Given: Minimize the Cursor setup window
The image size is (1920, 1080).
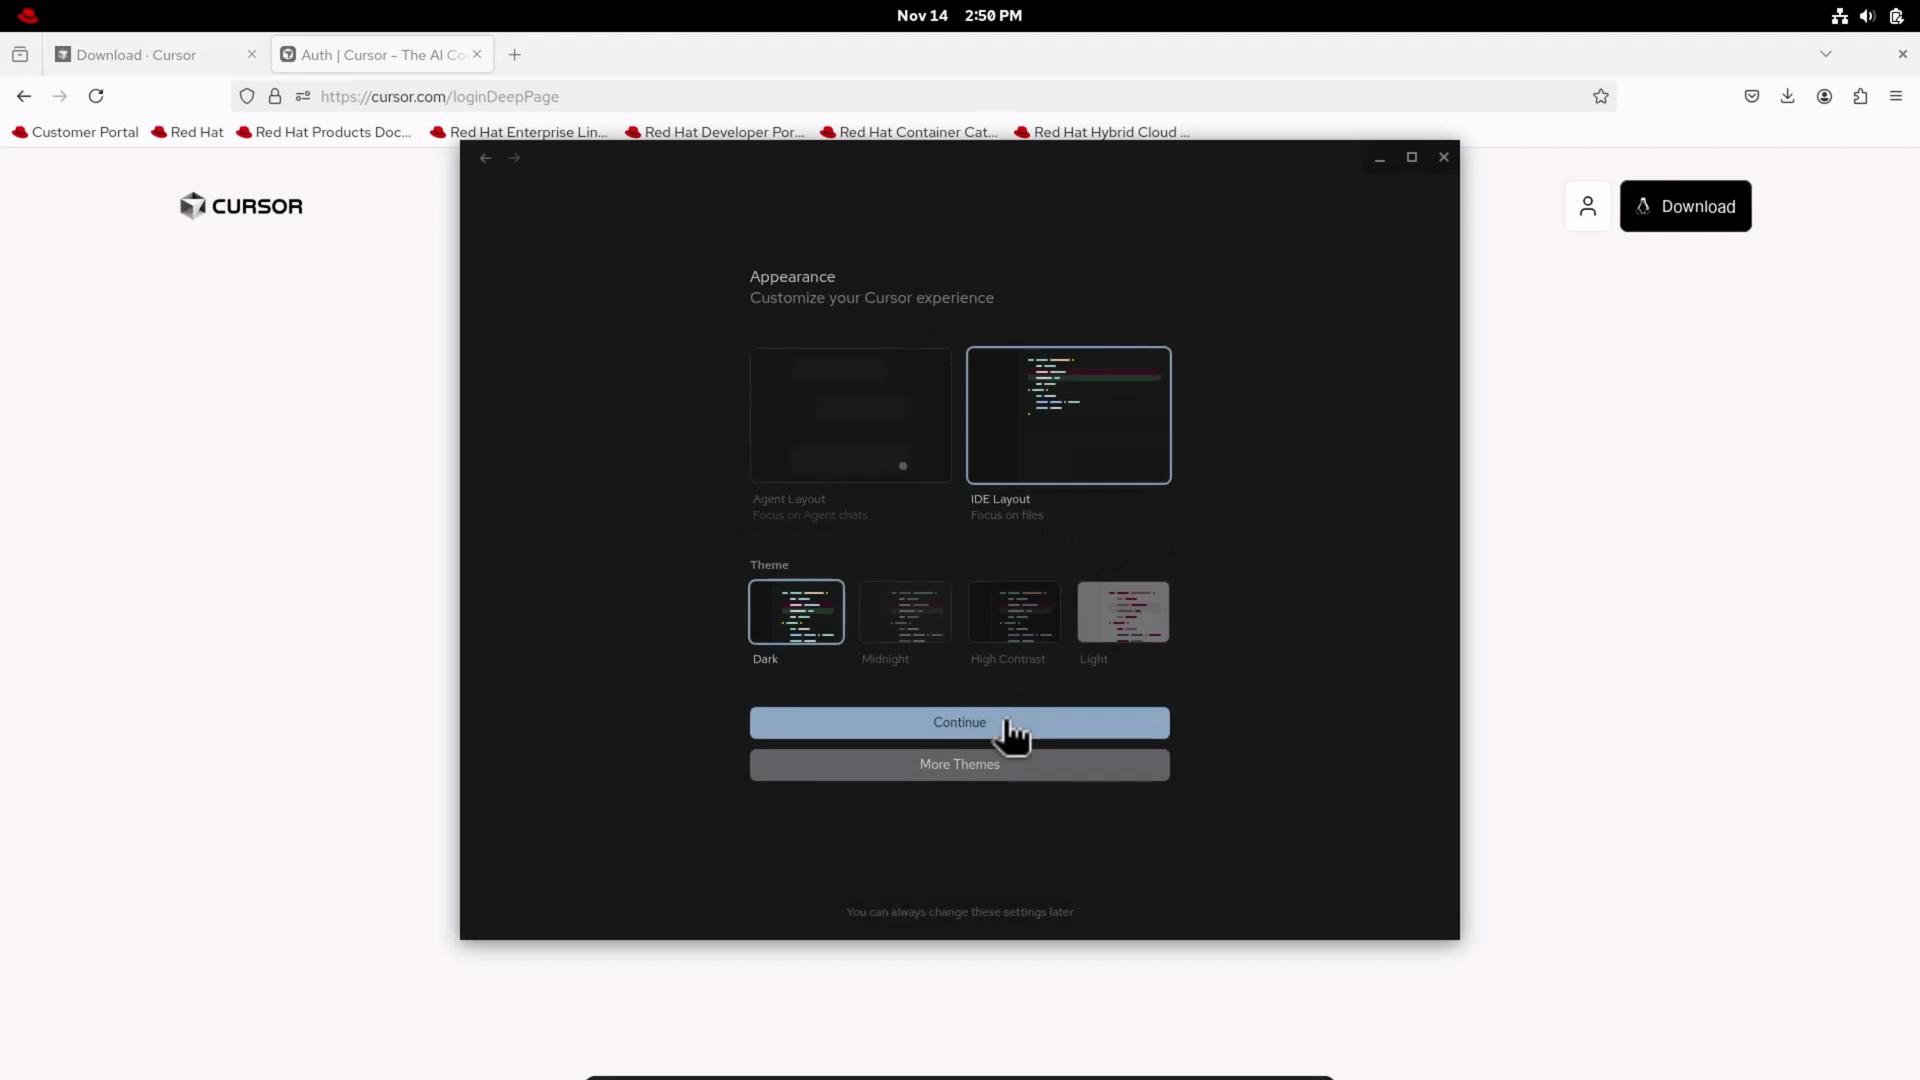Looking at the screenshot, I should pos(1379,158).
